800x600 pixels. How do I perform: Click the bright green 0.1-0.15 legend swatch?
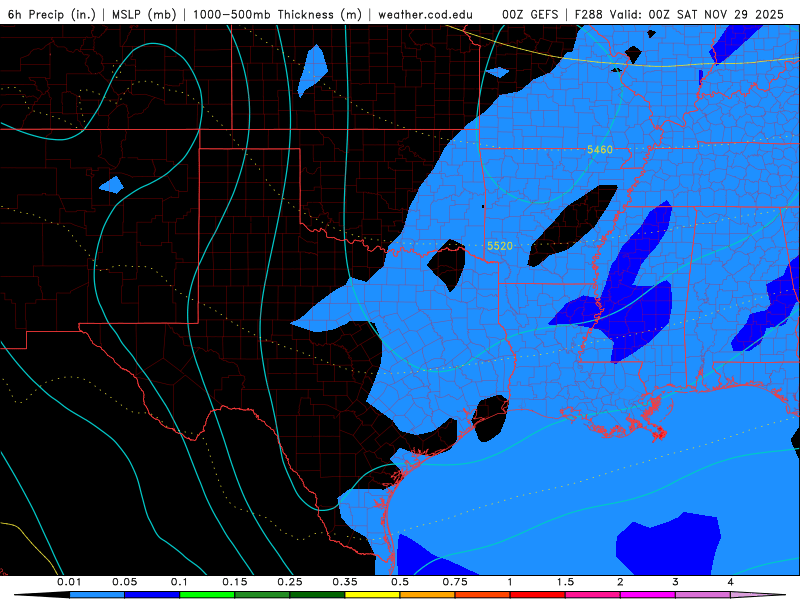coord(207,595)
